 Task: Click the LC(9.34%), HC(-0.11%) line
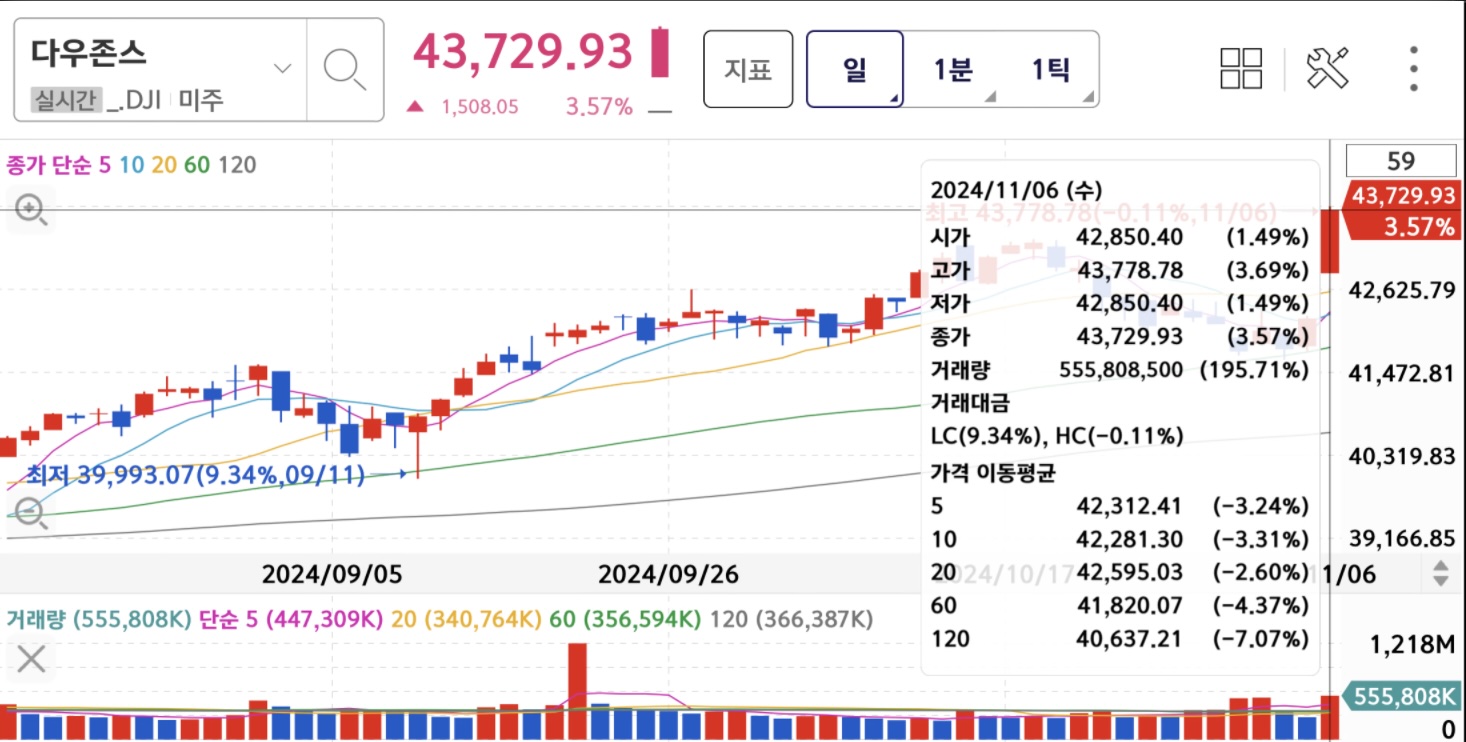click(x=1057, y=436)
